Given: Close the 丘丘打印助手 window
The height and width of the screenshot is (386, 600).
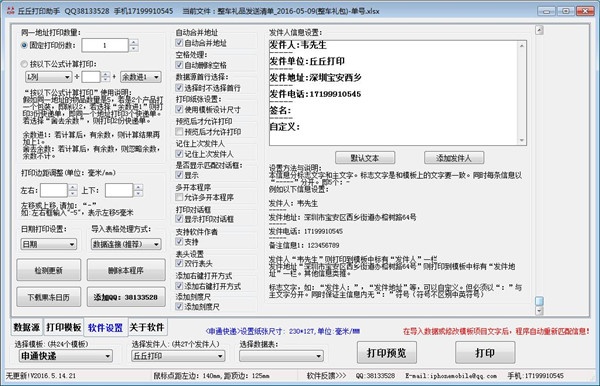Looking at the screenshot, I should pos(585,11).
